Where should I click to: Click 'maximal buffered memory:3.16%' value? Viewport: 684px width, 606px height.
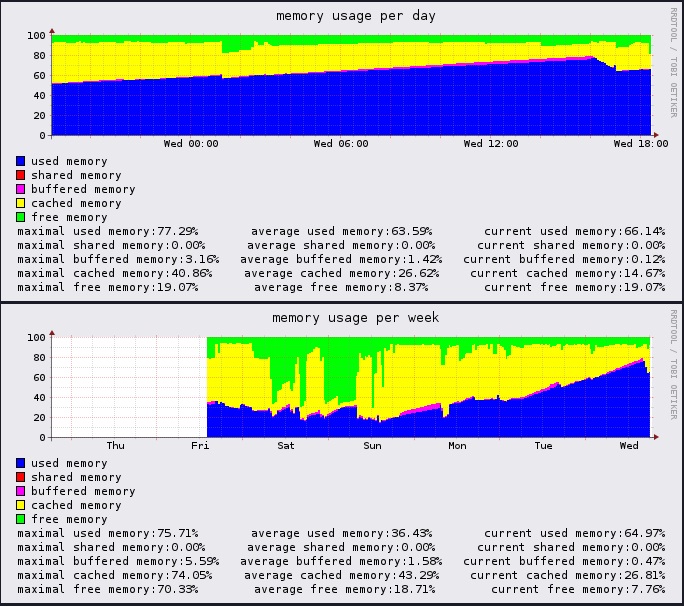(x=118, y=259)
